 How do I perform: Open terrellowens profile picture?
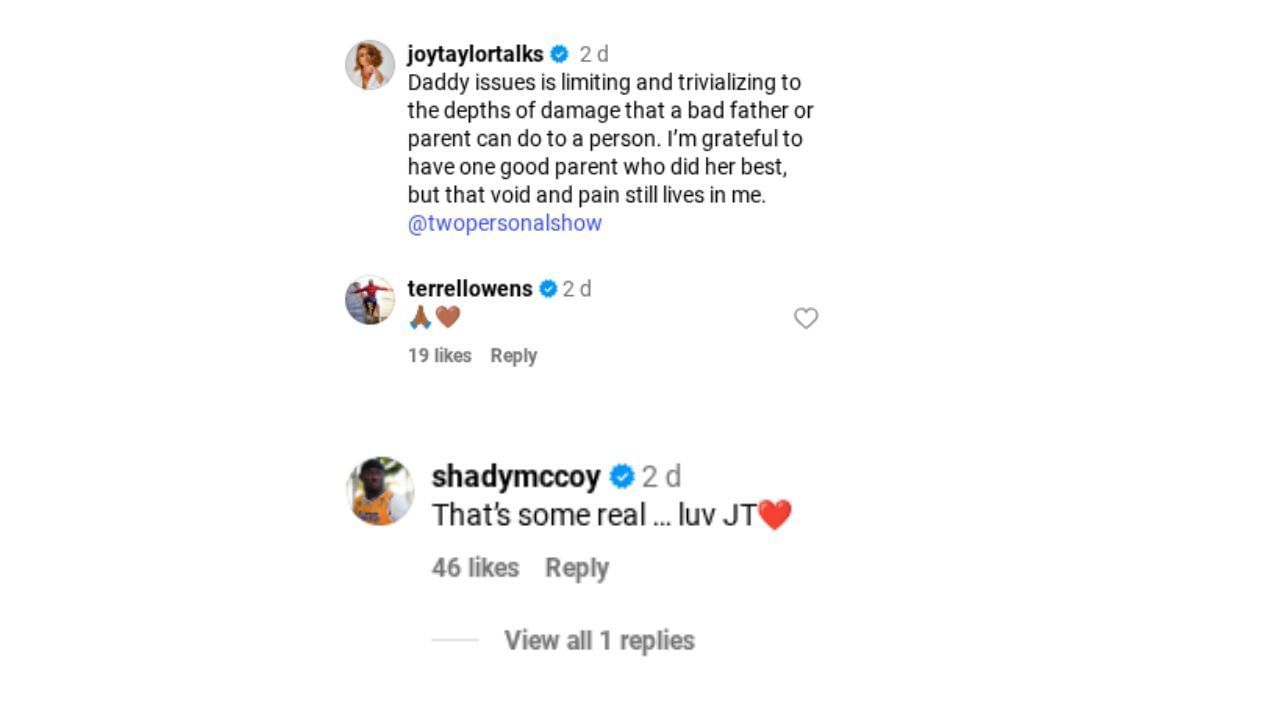[x=370, y=299]
